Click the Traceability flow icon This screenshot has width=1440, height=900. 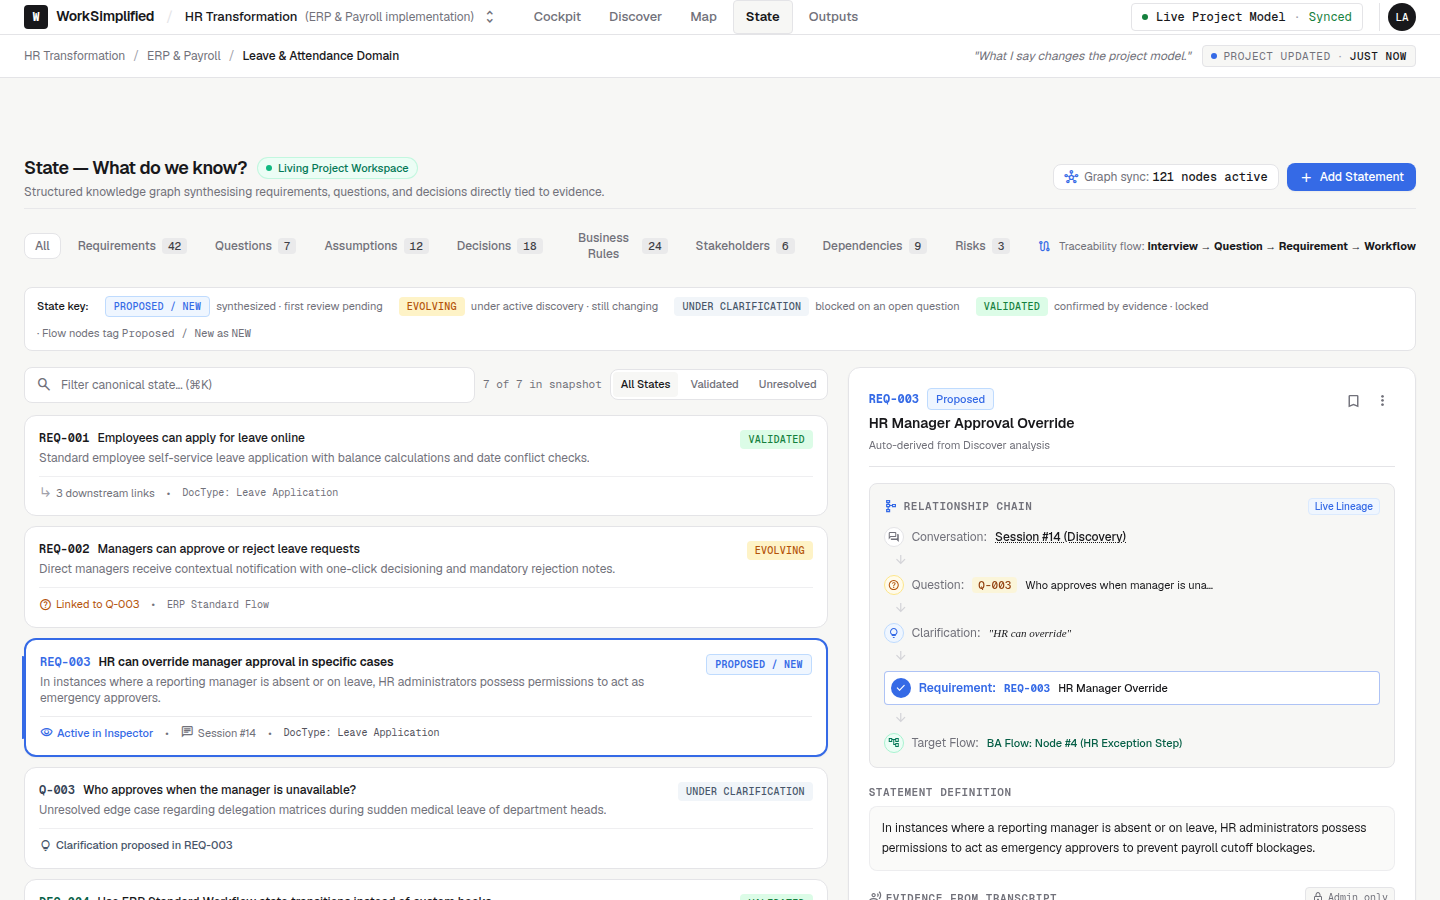(x=1044, y=246)
